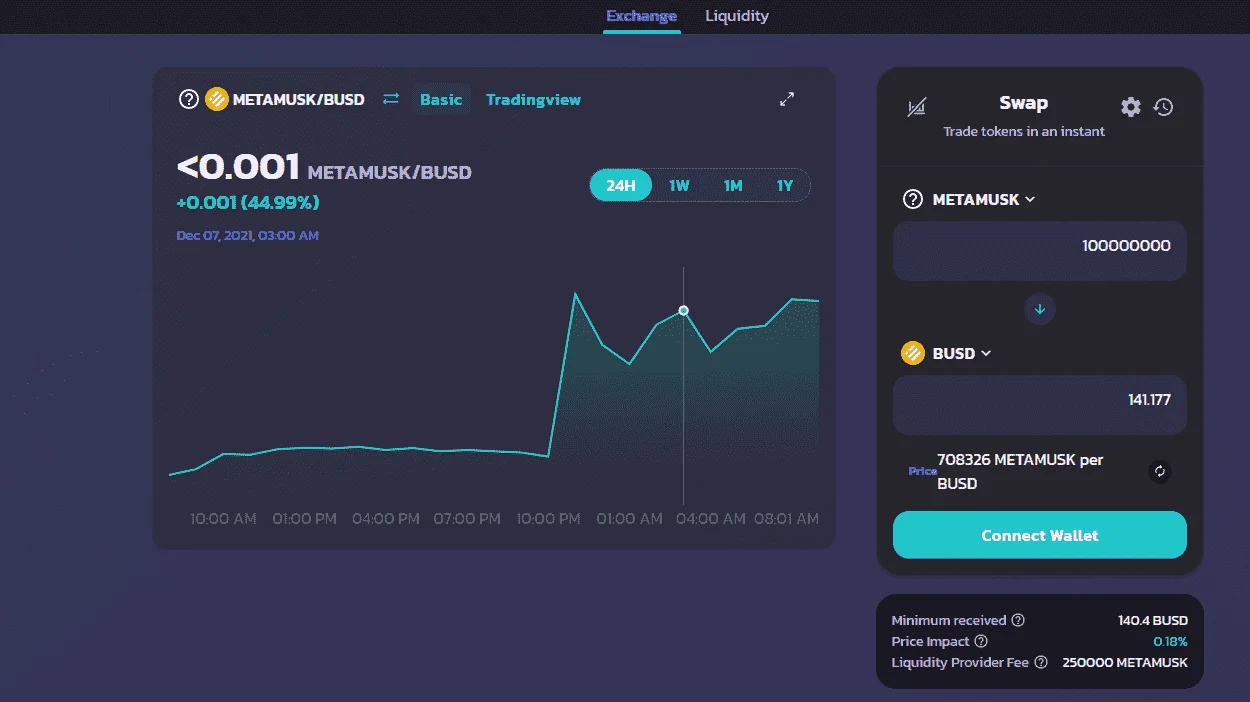Screen dimensions: 1250x702
Task: Click the 07:00 PM axis label
Action: click(x=467, y=518)
